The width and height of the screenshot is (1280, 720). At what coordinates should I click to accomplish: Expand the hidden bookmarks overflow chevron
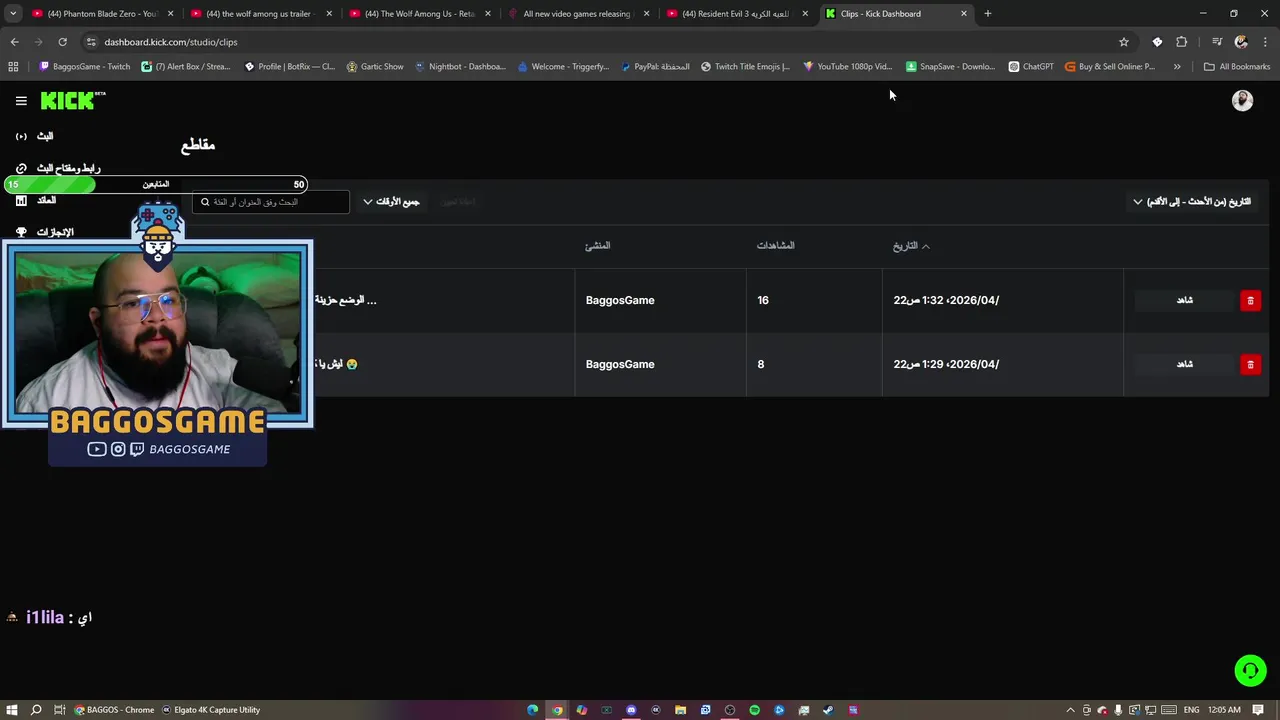click(1177, 67)
